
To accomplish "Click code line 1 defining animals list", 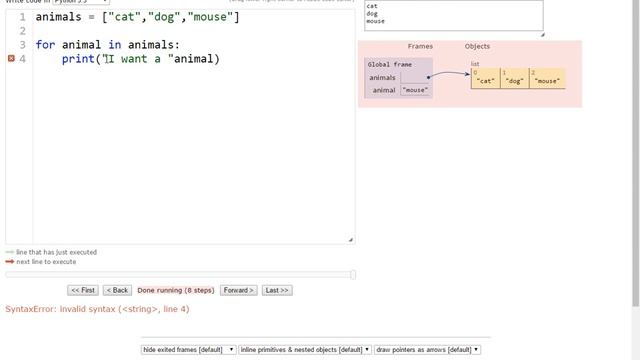I will 138,17.
